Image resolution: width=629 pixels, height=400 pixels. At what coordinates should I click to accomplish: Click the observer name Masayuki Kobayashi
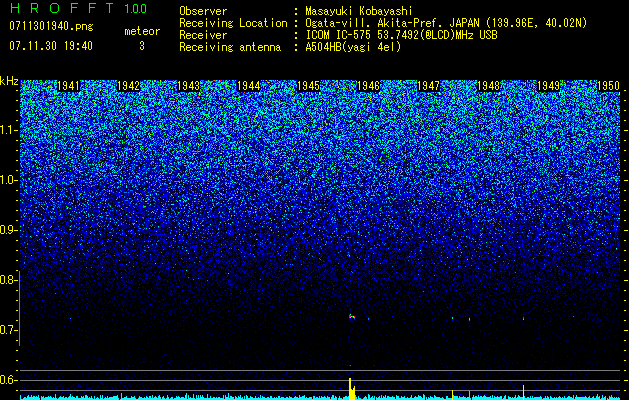(358, 11)
